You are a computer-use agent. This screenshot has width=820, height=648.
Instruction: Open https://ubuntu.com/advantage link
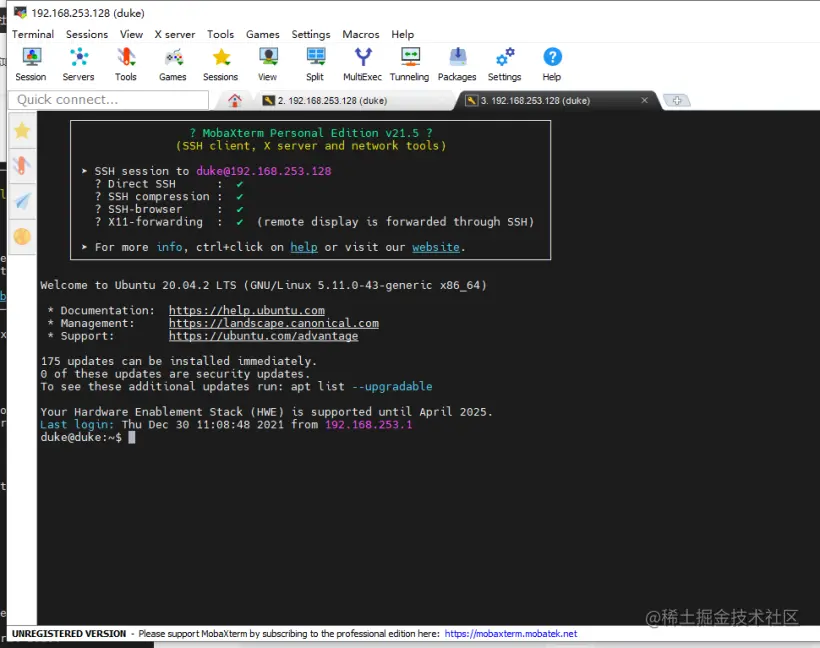264,336
